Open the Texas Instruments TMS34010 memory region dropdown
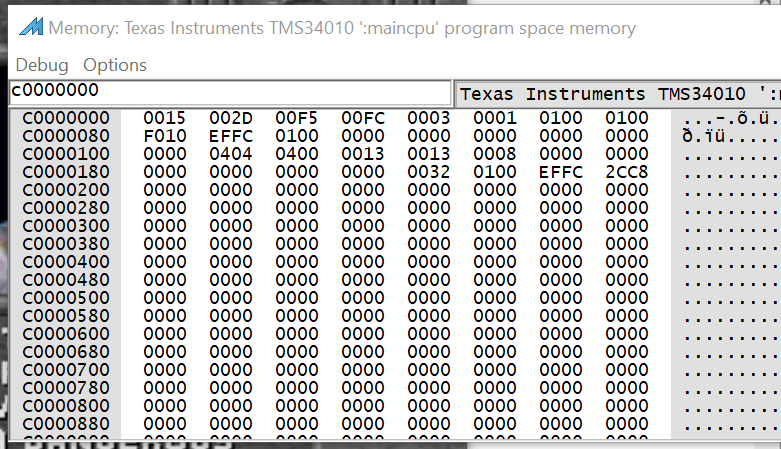Image resolution: width=781 pixels, height=449 pixels. (x=618, y=94)
